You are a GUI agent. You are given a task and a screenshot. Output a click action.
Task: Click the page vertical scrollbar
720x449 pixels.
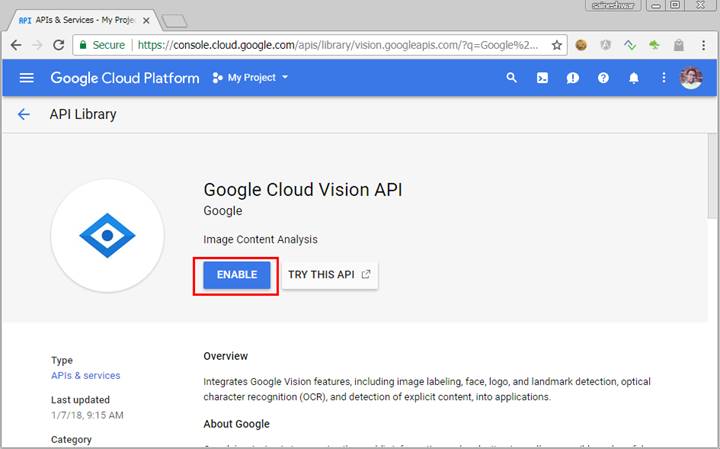click(712, 174)
